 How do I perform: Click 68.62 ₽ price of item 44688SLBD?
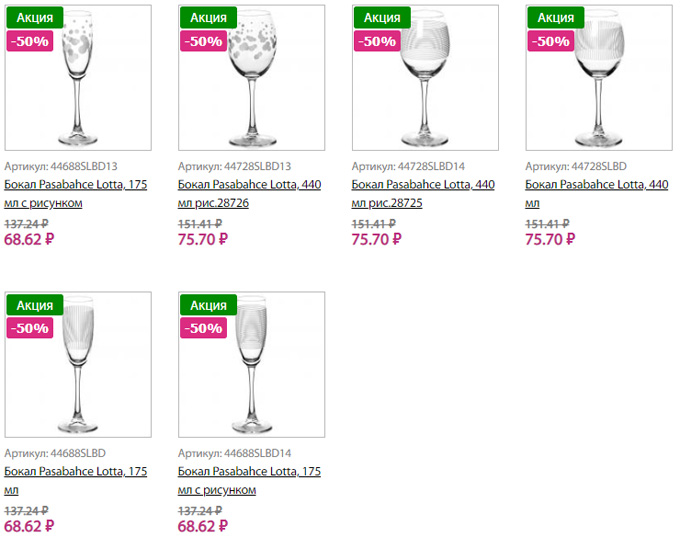point(29,526)
